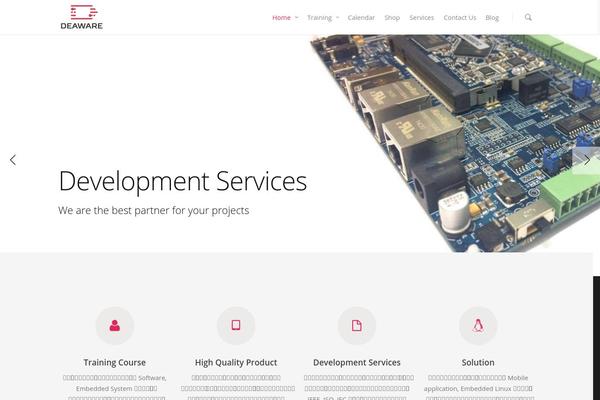This screenshot has height=400, width=600.
Task: Expand the Home dropdown arrow
Action: (x=297, y=18)
